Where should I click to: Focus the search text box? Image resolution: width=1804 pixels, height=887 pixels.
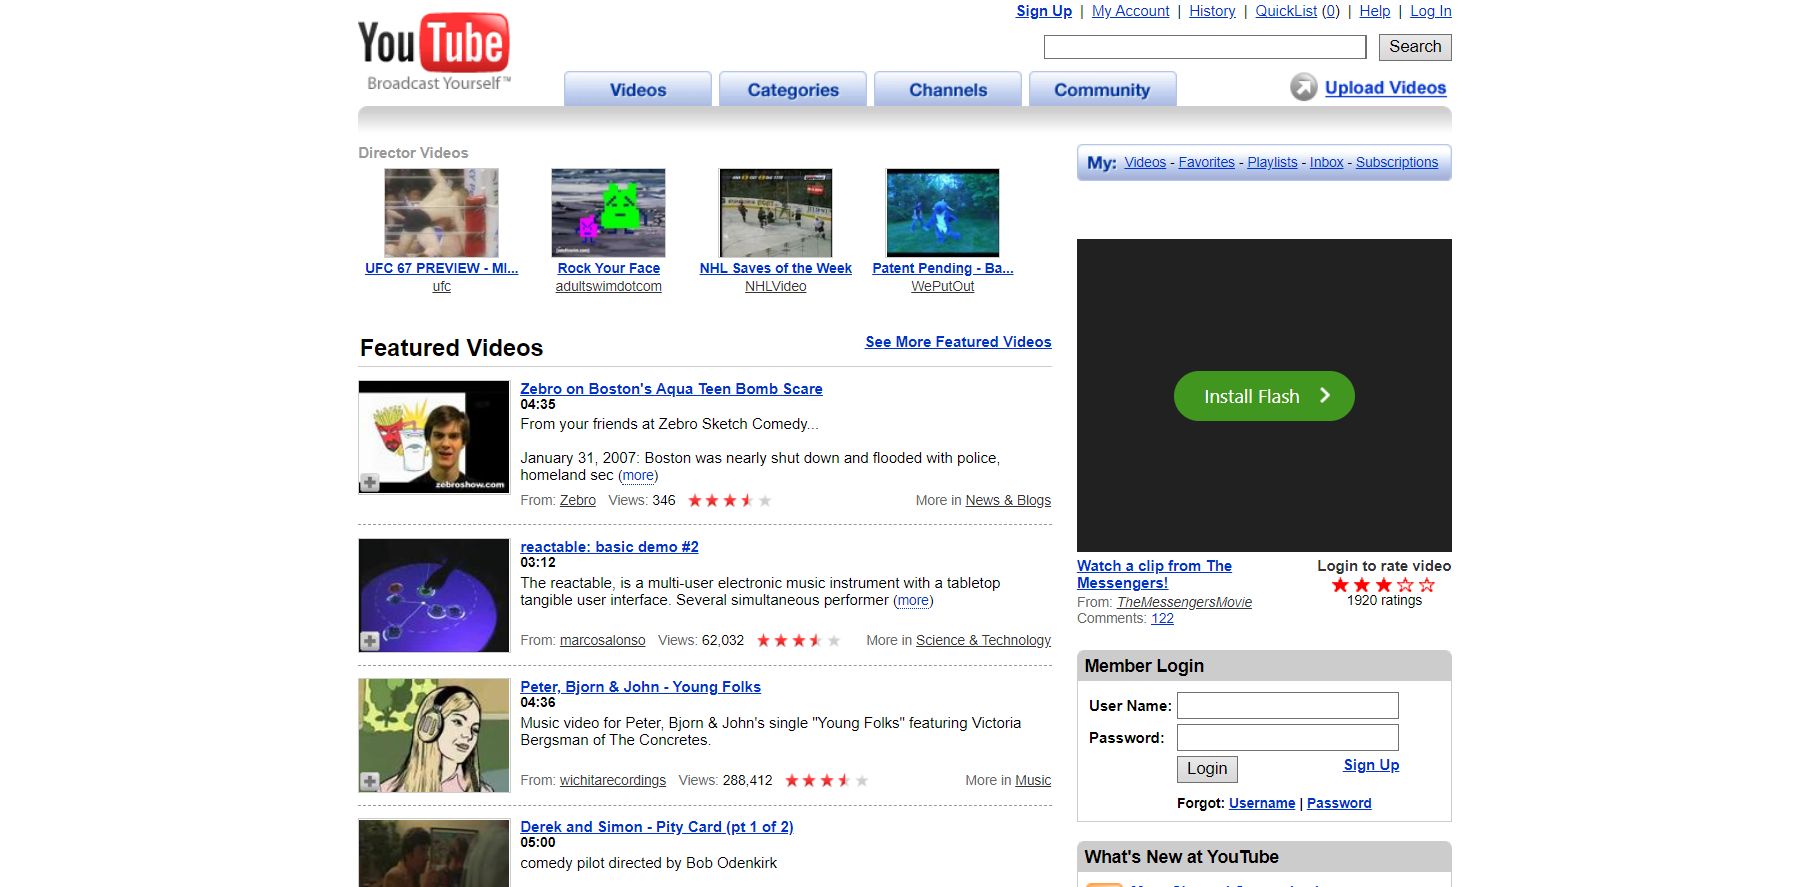coord(1205,47)
